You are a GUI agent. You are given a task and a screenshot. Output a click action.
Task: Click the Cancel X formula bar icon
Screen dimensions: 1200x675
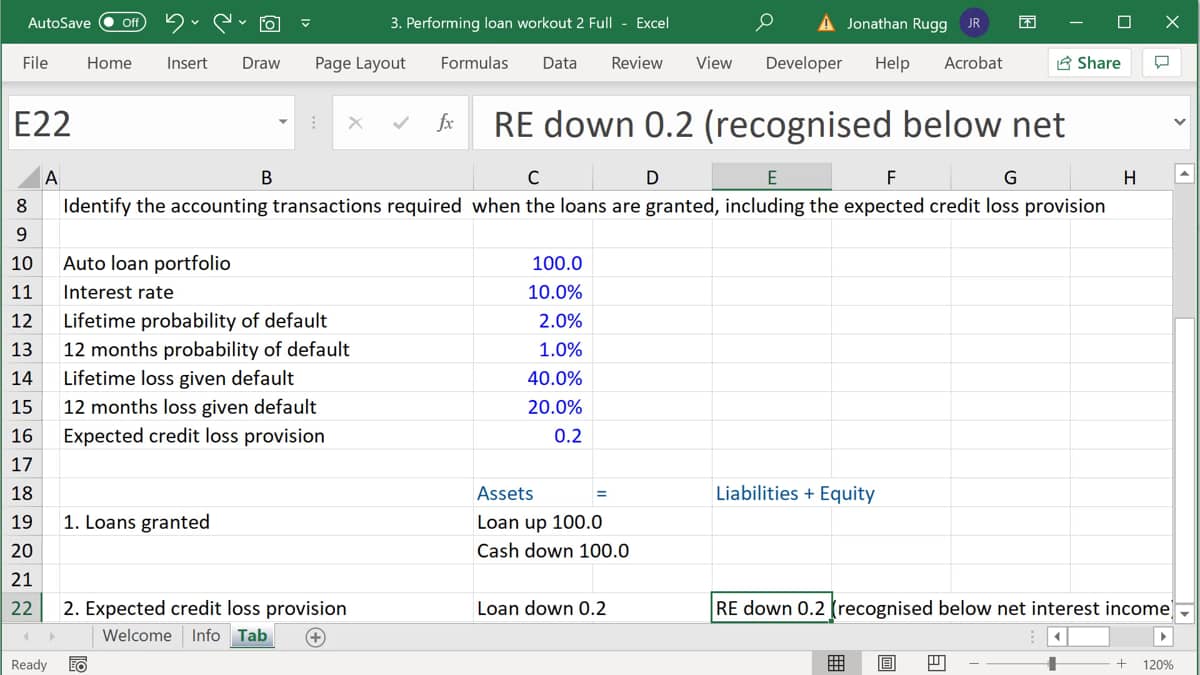point(354,123)
